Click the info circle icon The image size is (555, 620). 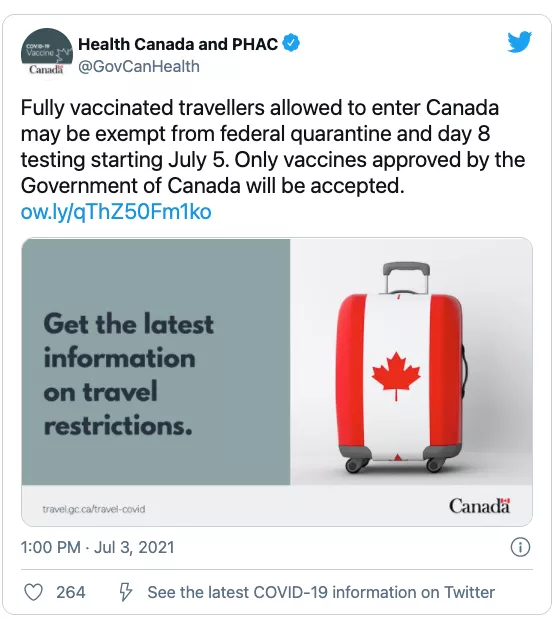520,547
